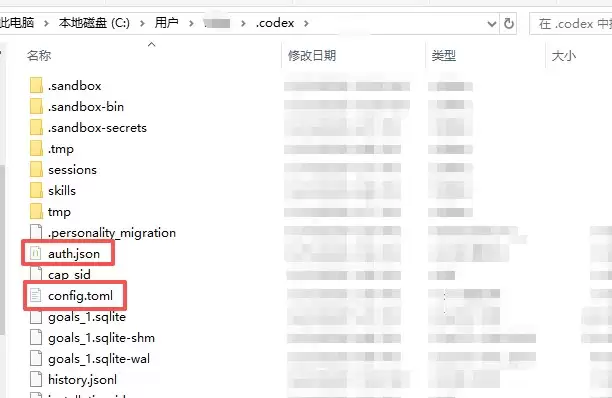Select cap_sid file name

(x=69, y=275)
